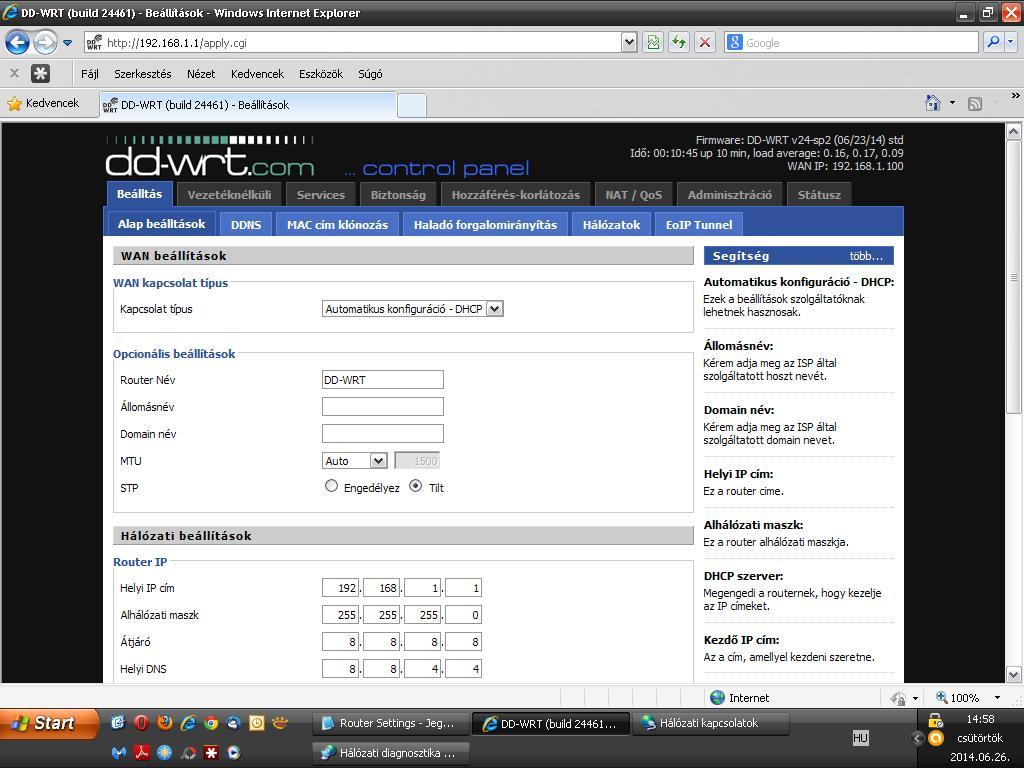Click the protected mode lock status icon
The image size is (1024, 768).
tap(898, 698)
